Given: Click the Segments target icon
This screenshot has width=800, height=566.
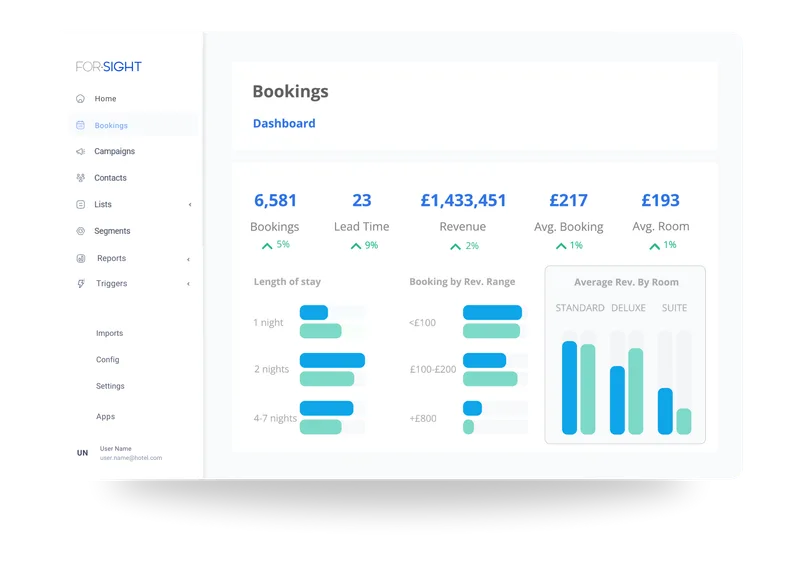Looking at the screenshot, I should point(80,231).
